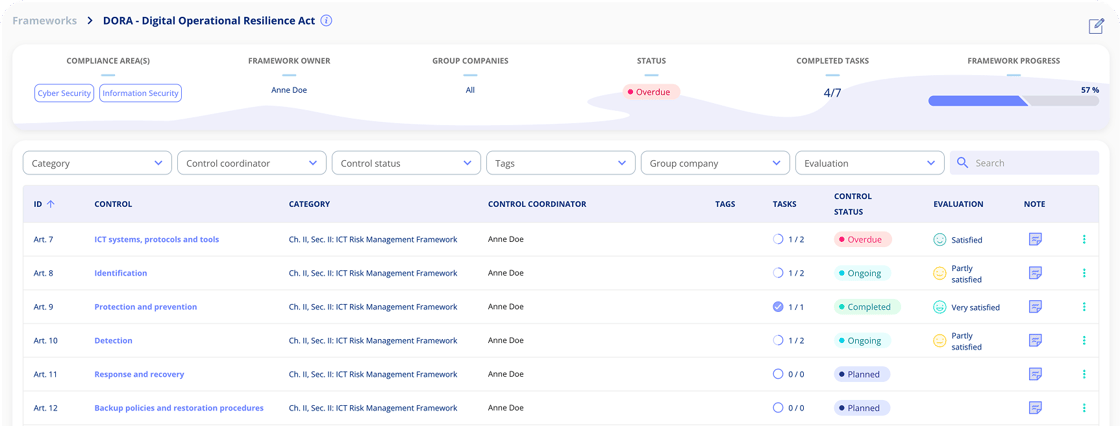Open the info icon beside DORA title
Image resolution: width=1120 pixels, height=426 pixels.
[326, 21]
